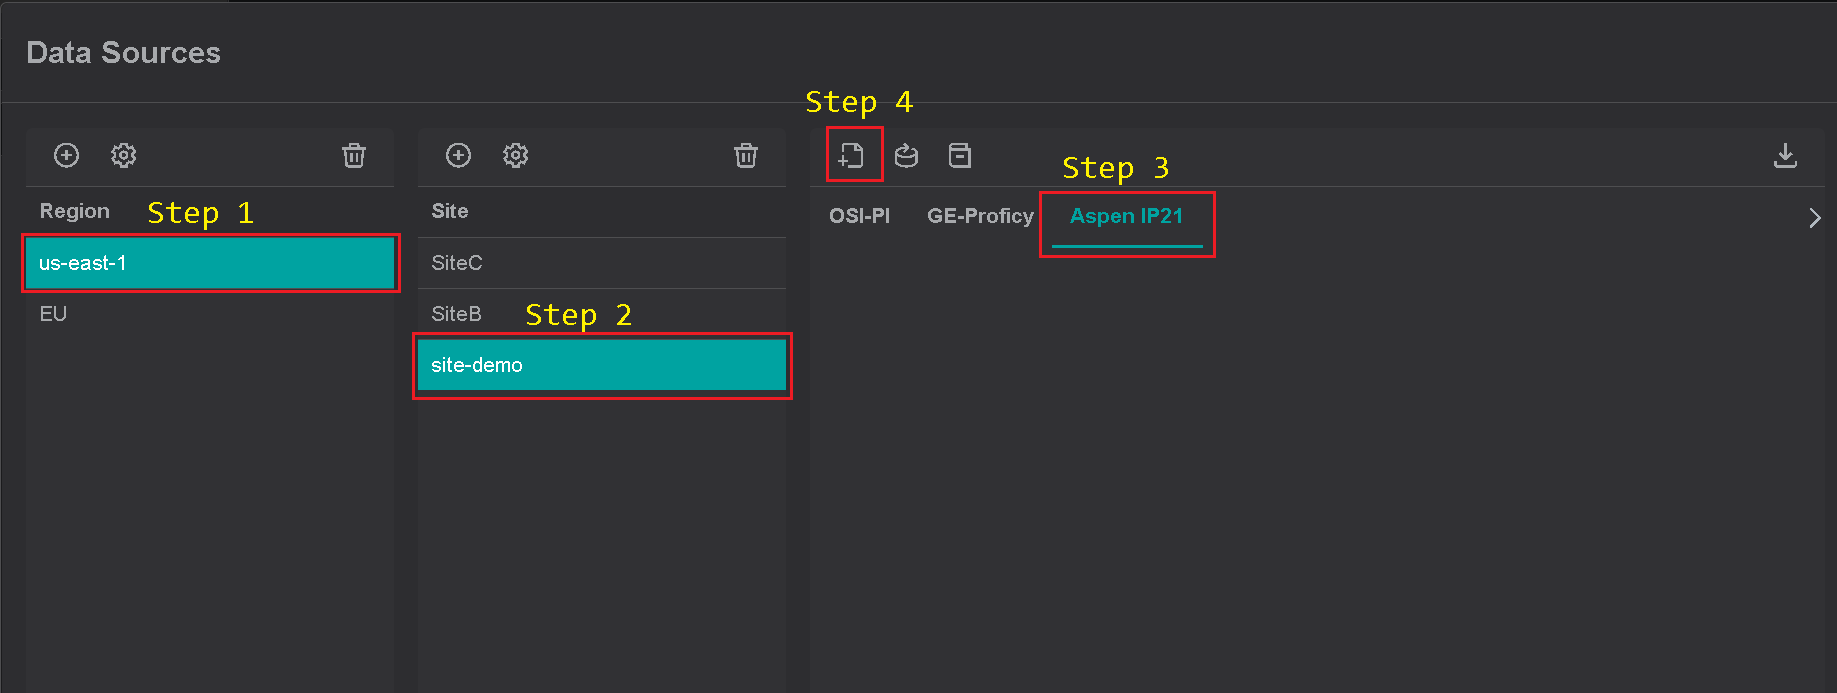
Task: Open Region settings gear icon
Action: pyautogui.click(x=123, y=155)
